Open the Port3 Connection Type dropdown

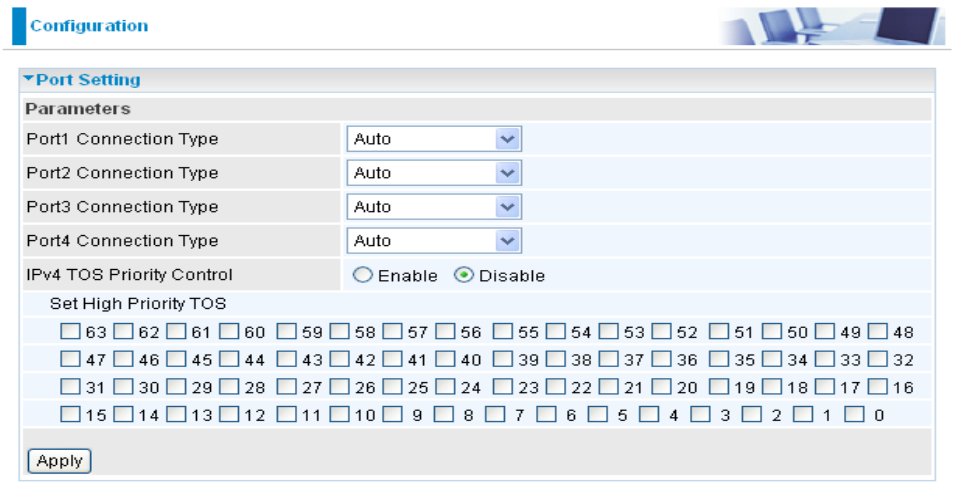pyautogui.click(x=434, y=207)
